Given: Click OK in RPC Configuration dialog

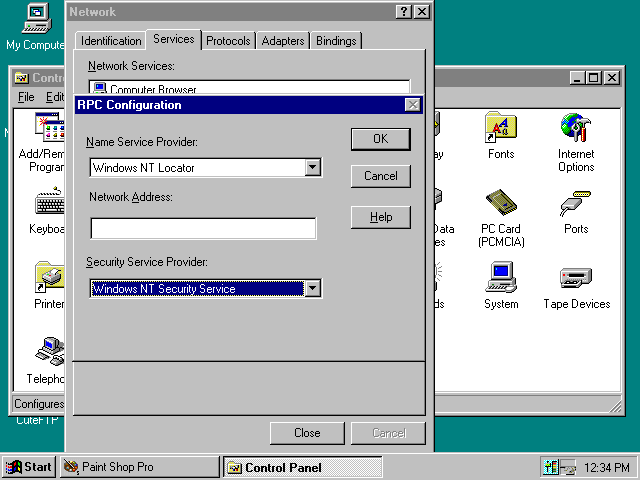Looking at the screenshot, I should click(x=380, y=139).
